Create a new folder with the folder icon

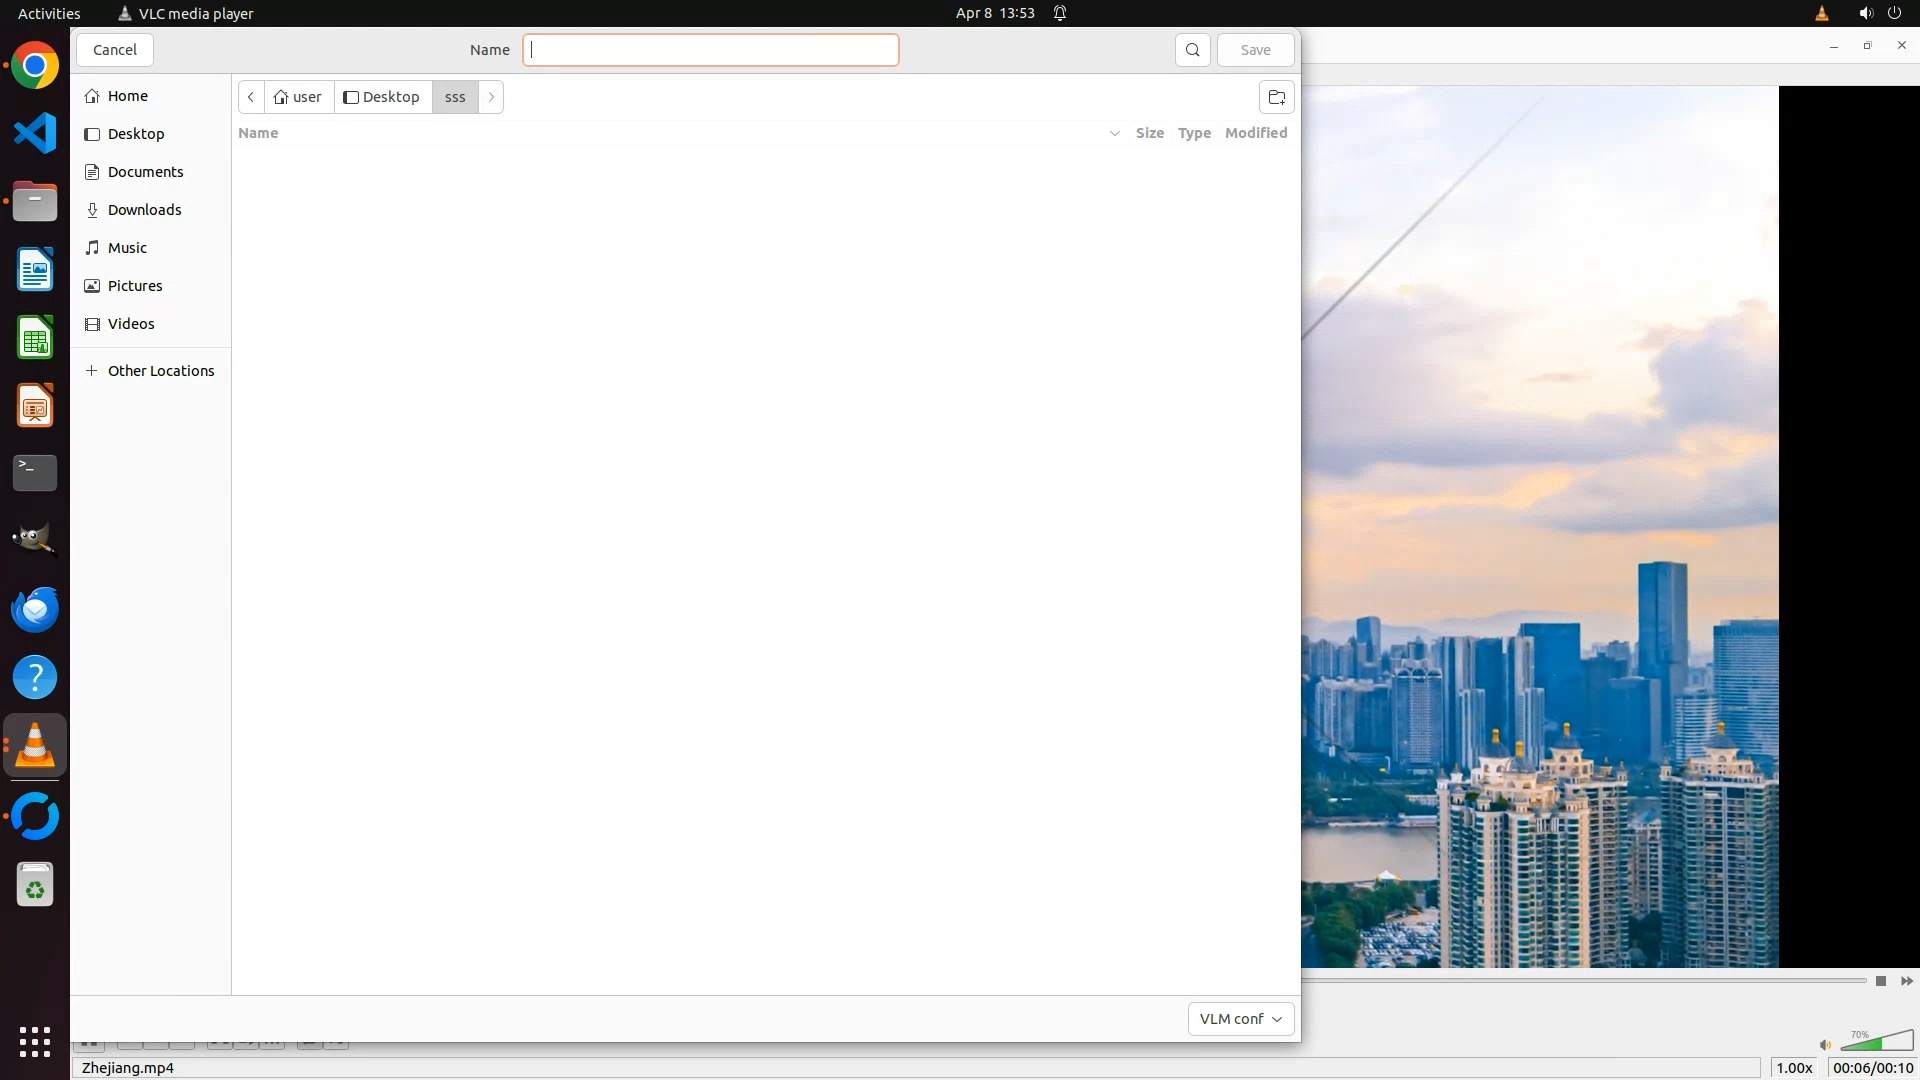click(1276, 97)
